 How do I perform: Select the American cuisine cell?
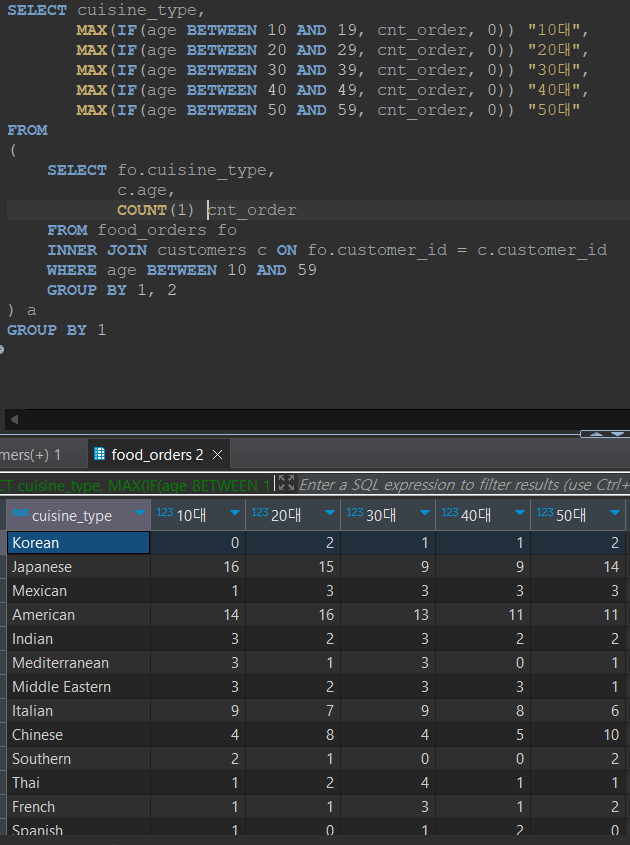[79, 615]
